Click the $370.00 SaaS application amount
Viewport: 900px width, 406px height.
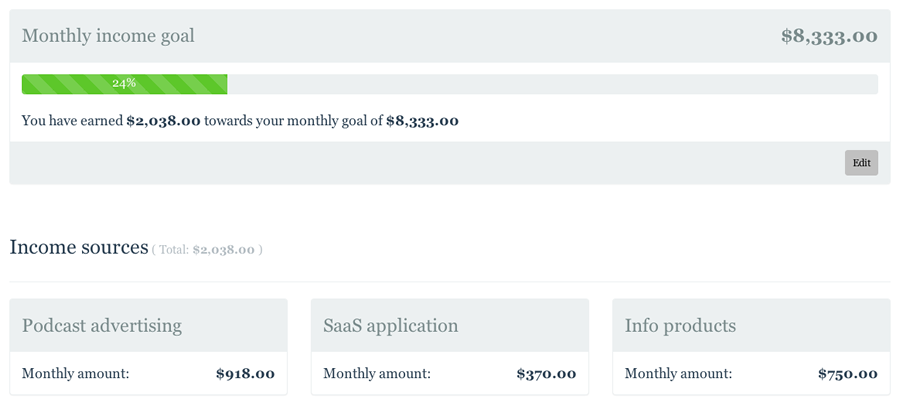click(x=546, y=374)
